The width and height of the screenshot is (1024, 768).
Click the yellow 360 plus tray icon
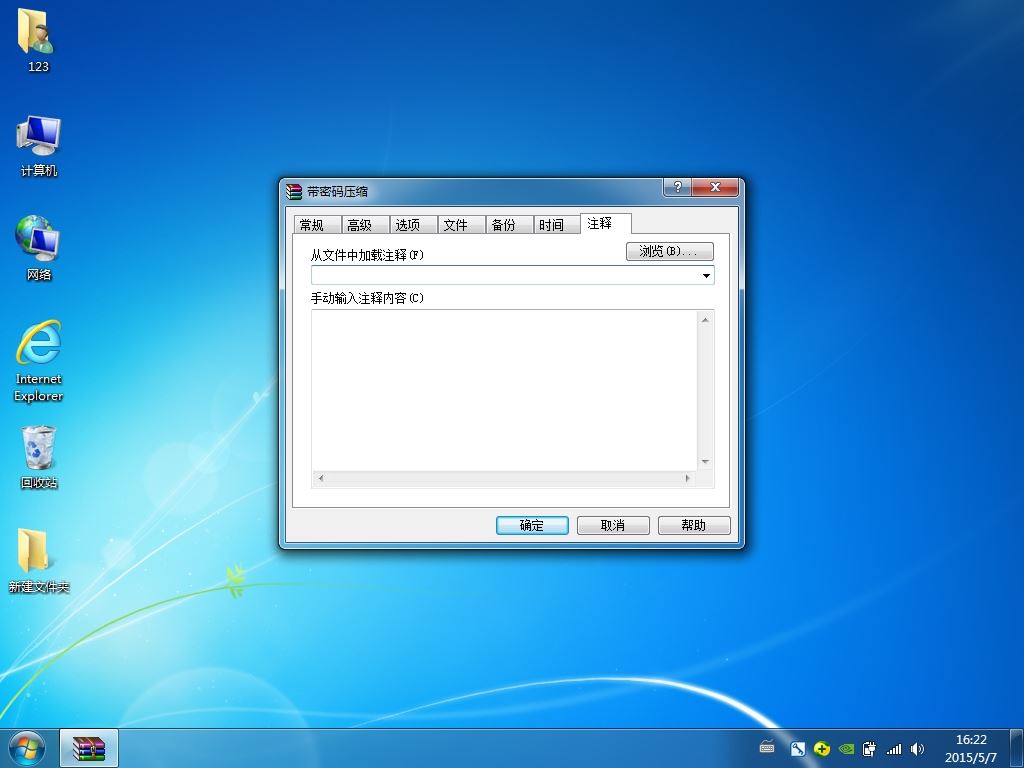click(822, 749)
